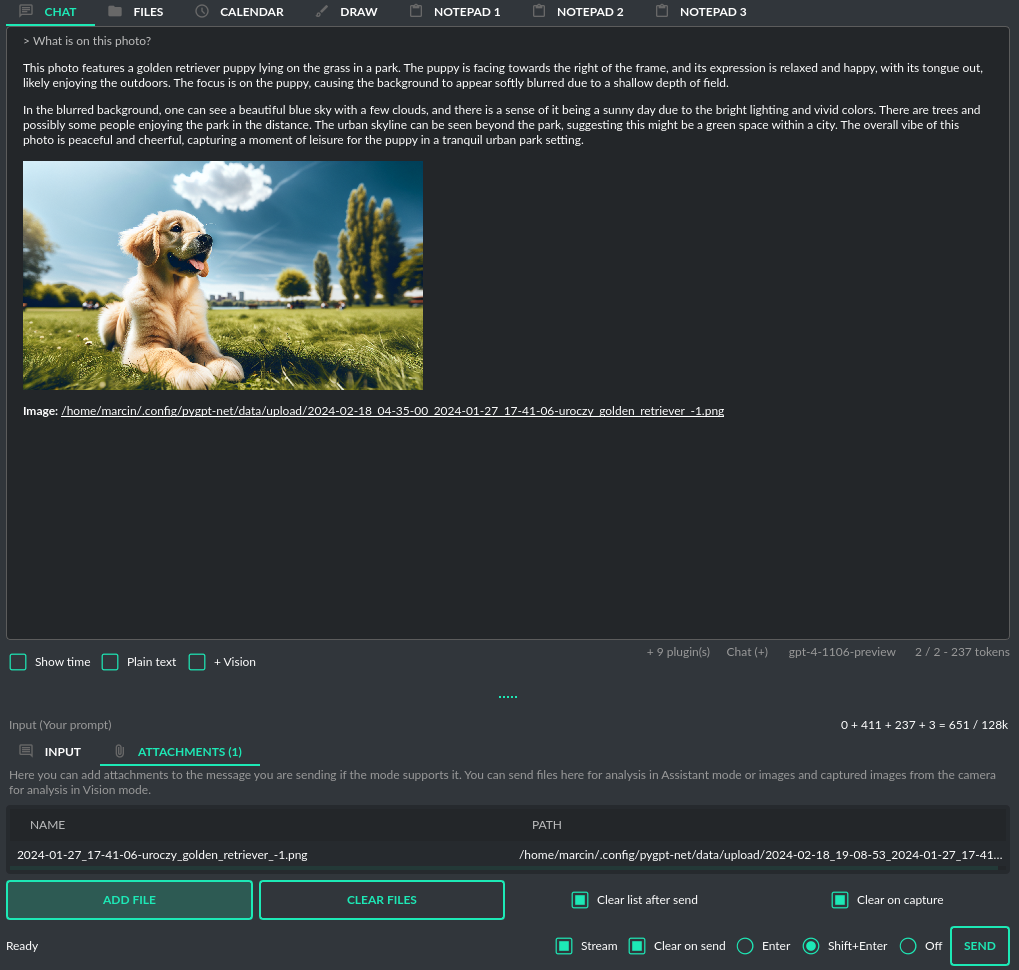The image size is (1019, 970).
Task: Click the Notepad 2 clipboard icon
Action: [x=538, y=12]
